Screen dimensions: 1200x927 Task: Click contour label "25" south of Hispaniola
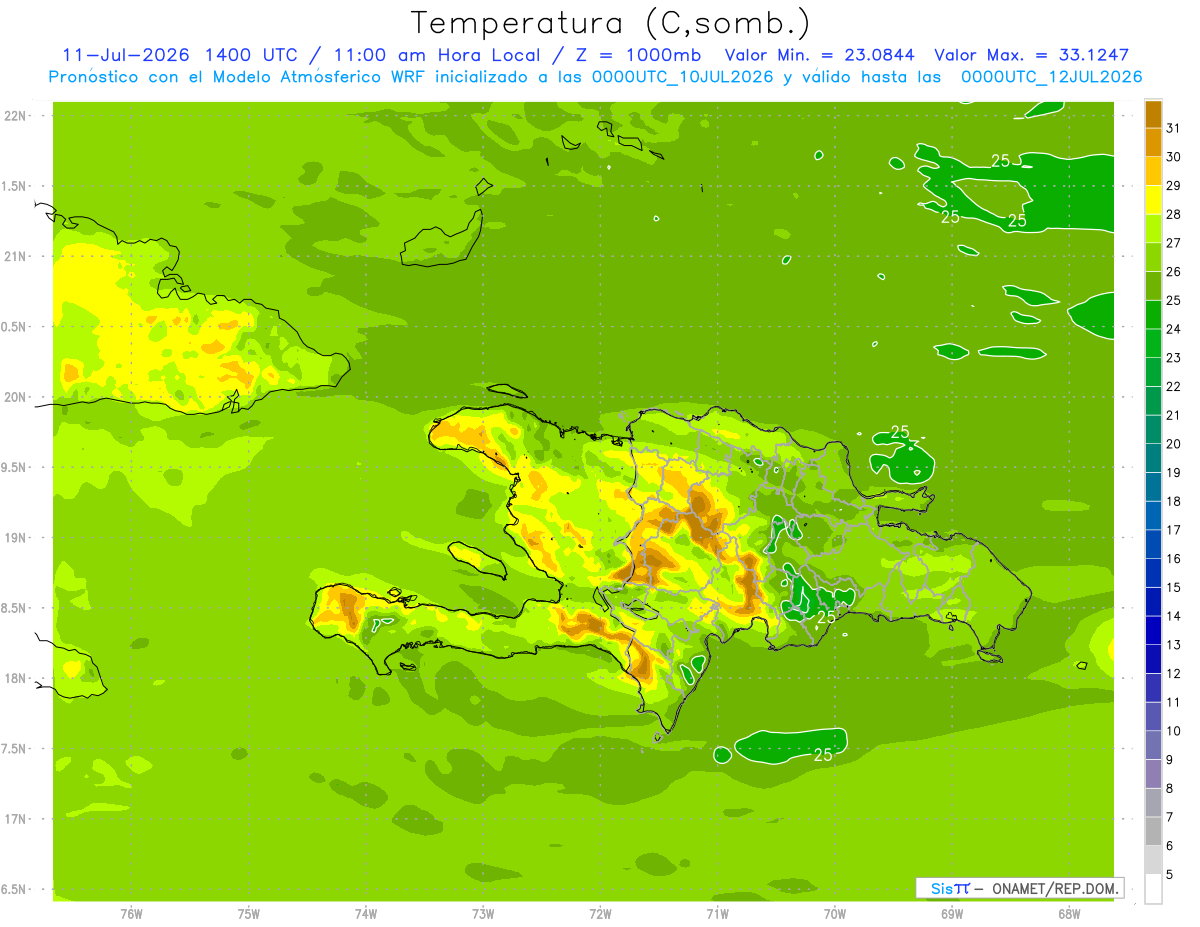[823, 755]
